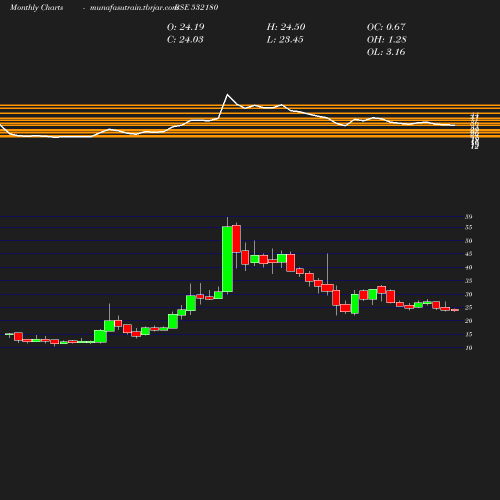Select the low value "L: 23.45"
Viewport: 500px width, 500px height.
(285, 40)
